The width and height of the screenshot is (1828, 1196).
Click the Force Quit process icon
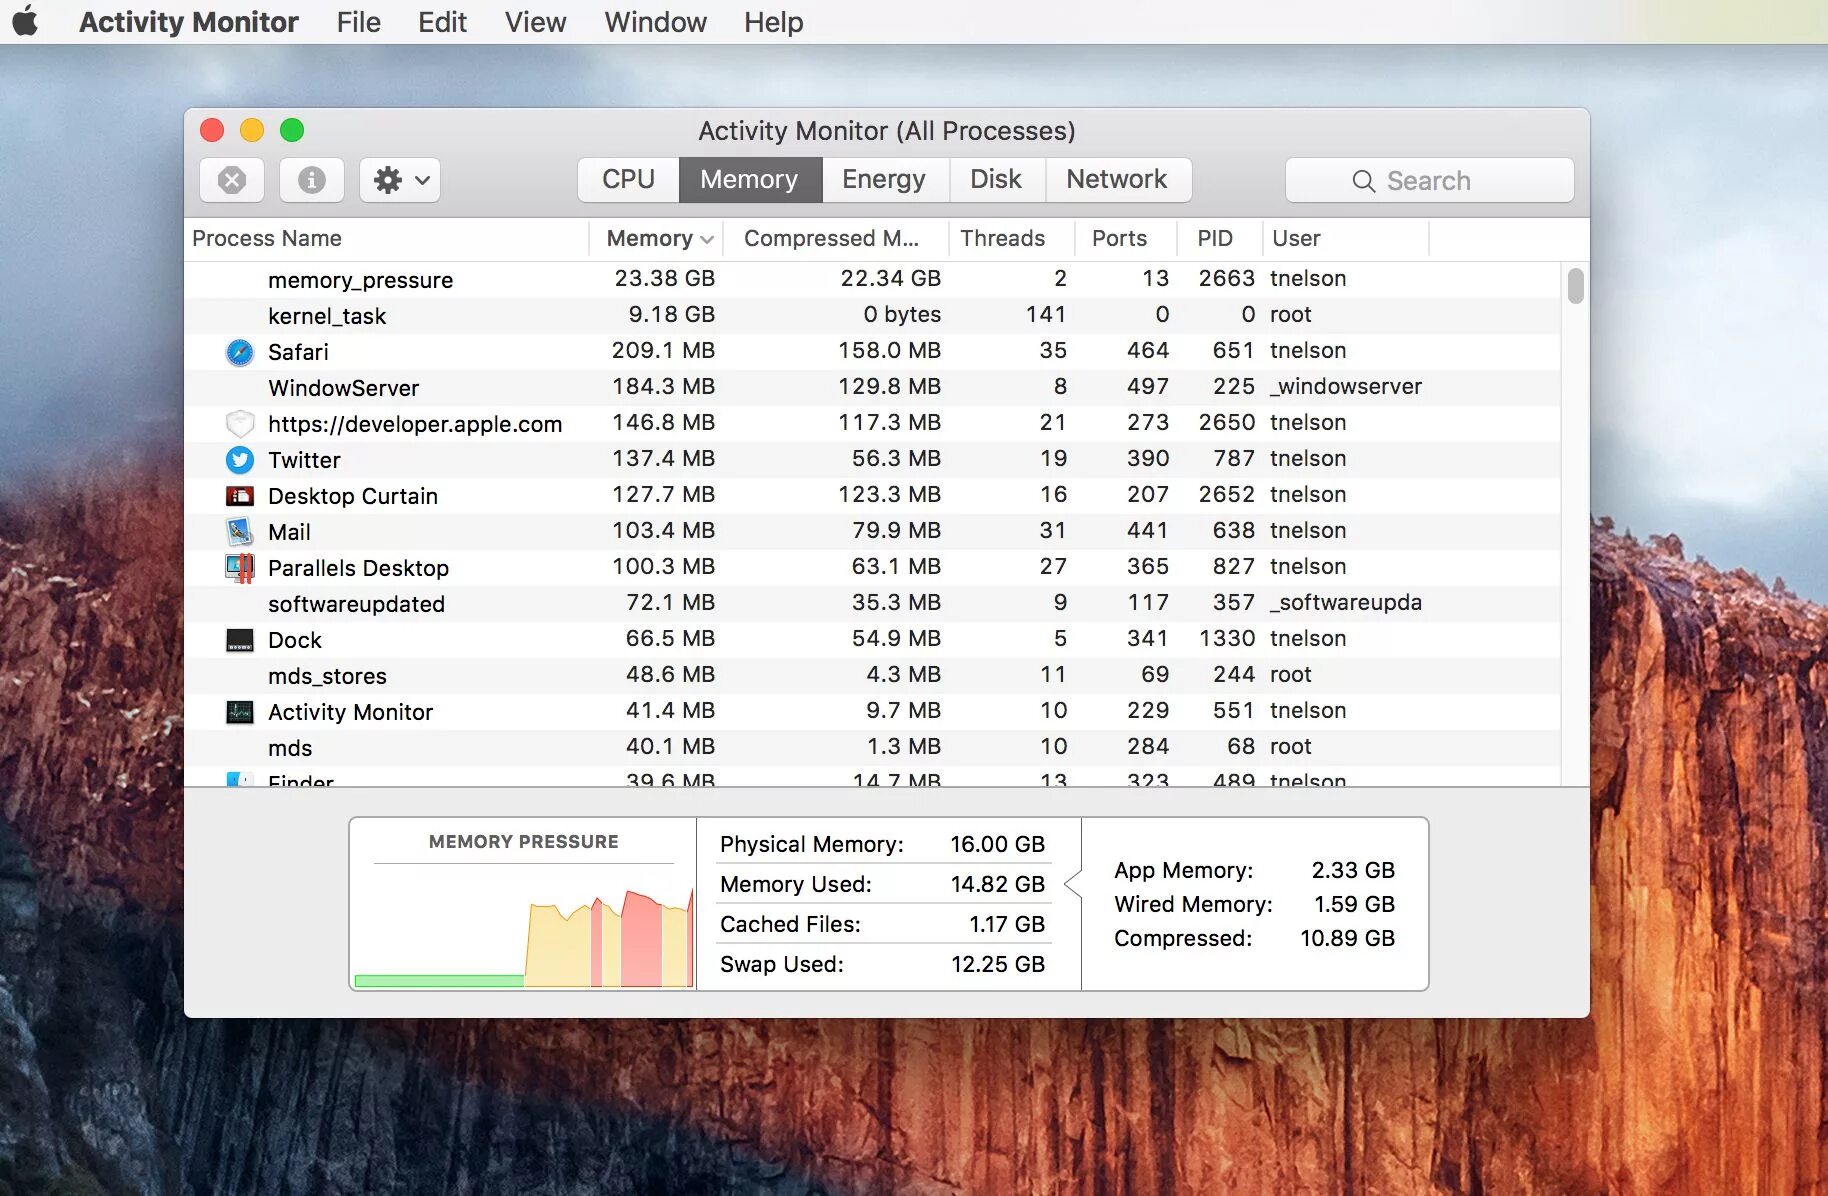point(232,180)
